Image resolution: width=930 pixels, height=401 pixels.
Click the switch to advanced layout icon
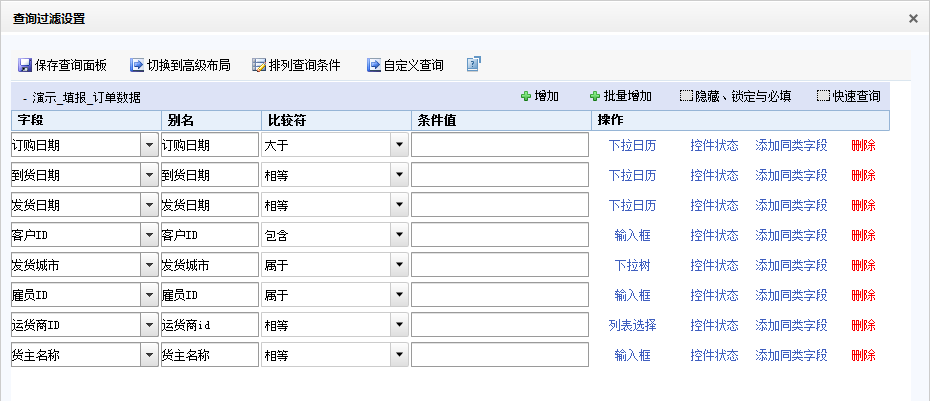pos(137,65)
